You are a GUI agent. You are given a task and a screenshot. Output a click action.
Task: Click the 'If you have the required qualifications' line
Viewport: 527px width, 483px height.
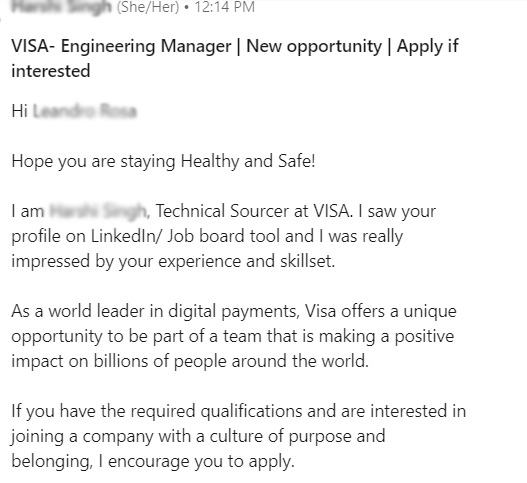157,411
